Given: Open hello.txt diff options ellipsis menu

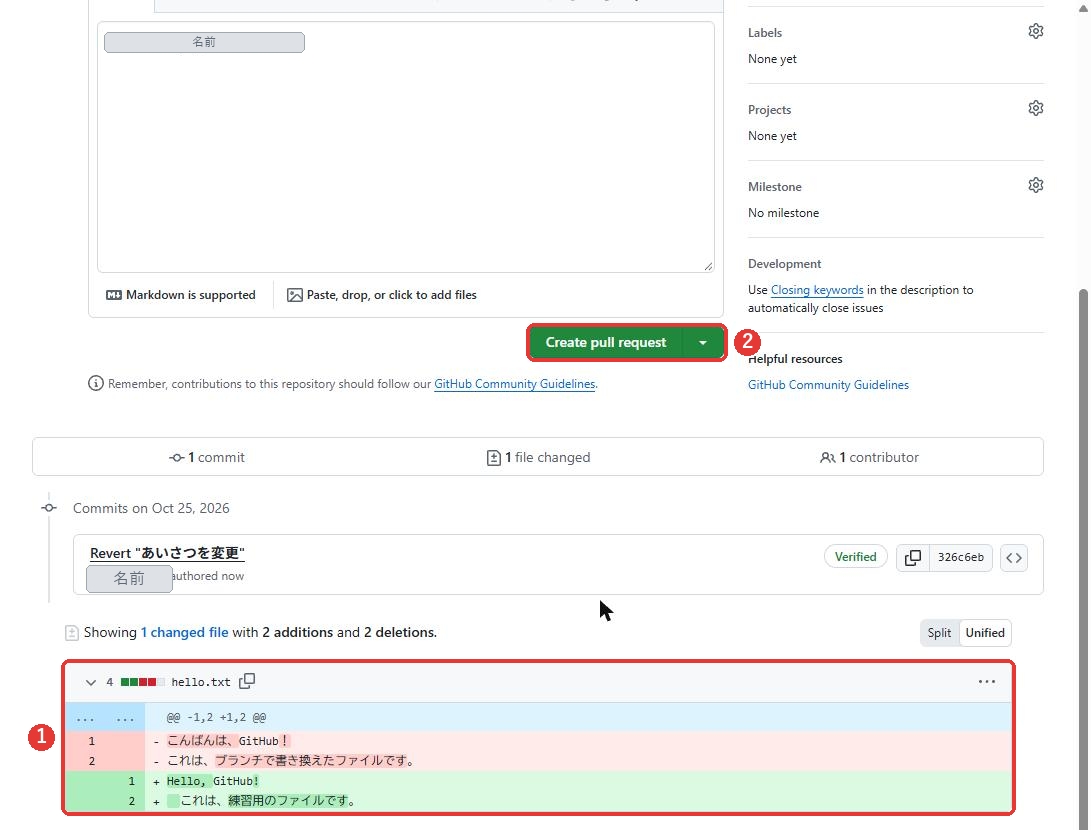Looking at the screenshot, I should pos(987,681).
